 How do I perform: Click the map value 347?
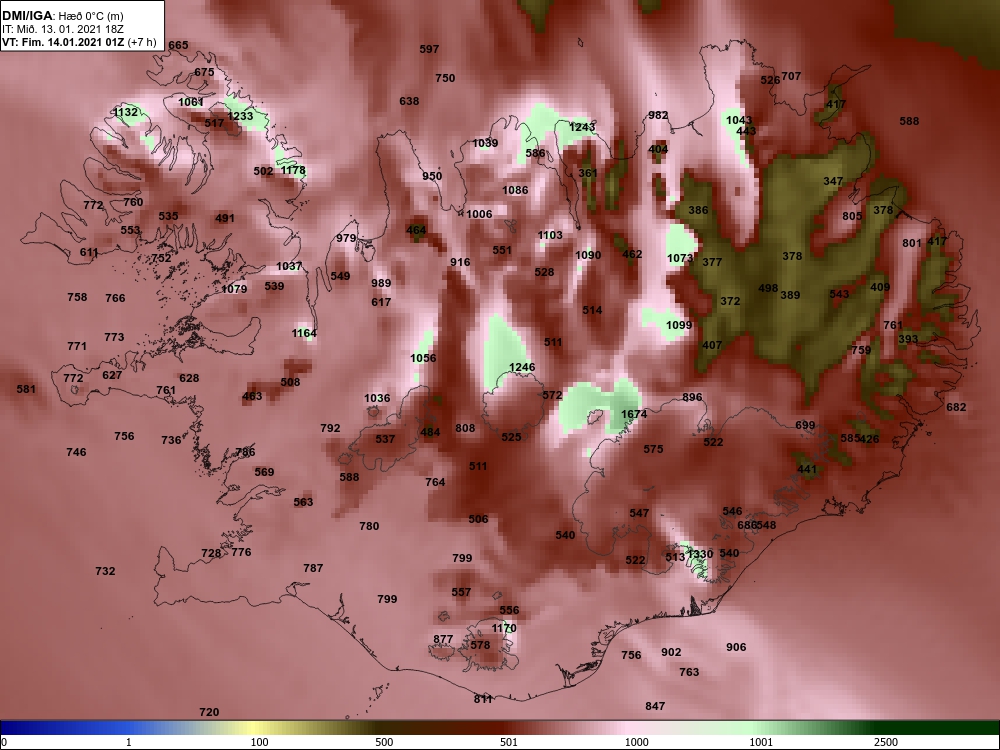(833, 181)
